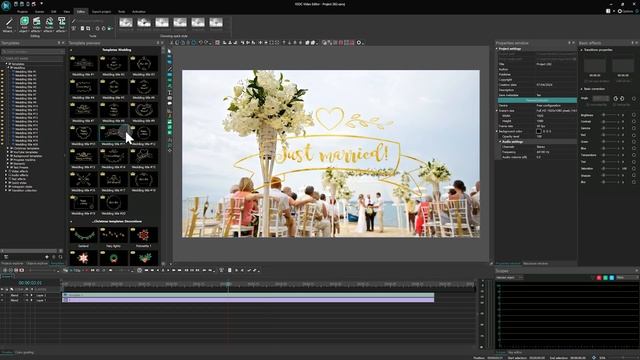This screenshot has width=640, height=360.
Task: Select the arrow cursor tool atop vertical toolbar
Action: [170, 51]
